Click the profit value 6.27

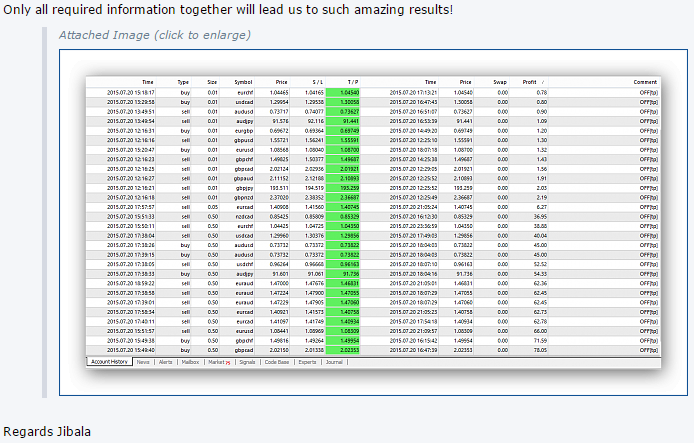click(x=542, y=207)
